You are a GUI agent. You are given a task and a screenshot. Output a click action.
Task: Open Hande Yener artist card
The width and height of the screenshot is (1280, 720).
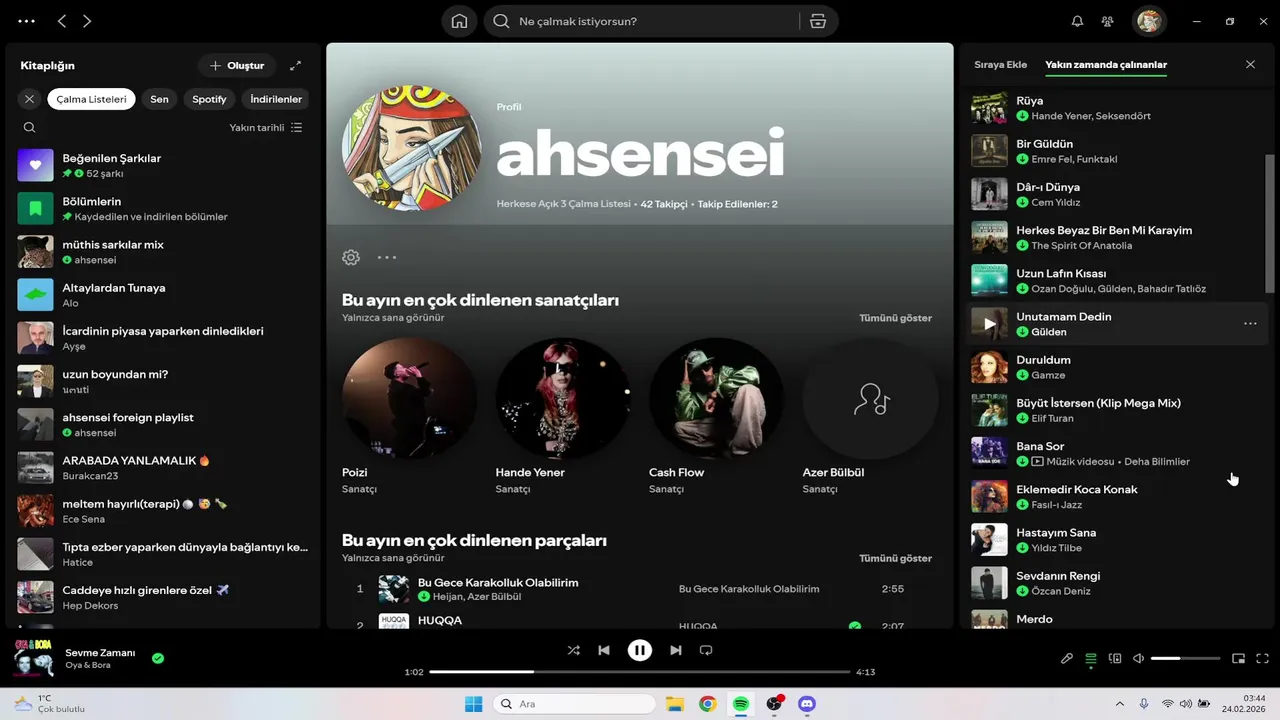[563, 416]
